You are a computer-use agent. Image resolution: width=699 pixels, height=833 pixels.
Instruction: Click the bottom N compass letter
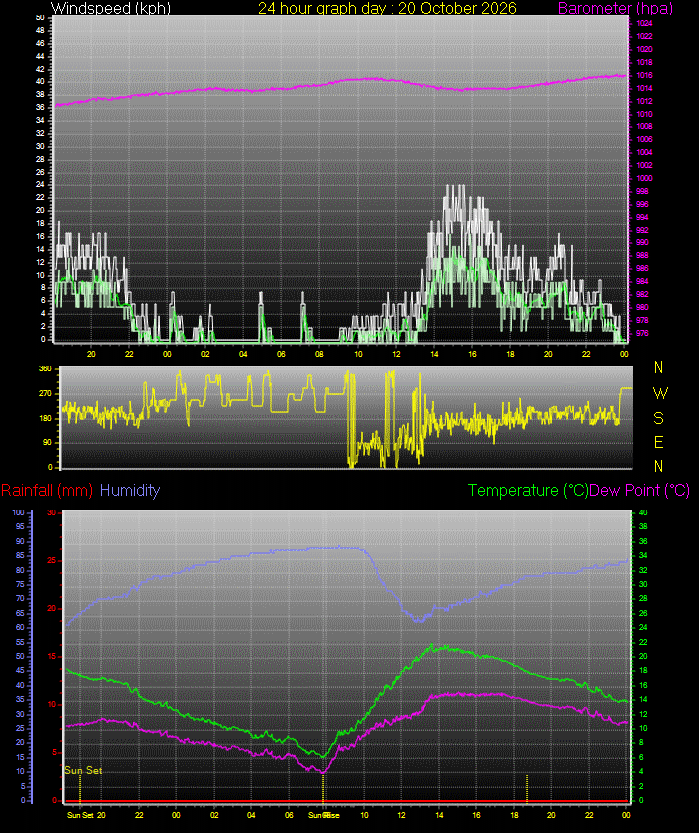(x=658, y=466)
